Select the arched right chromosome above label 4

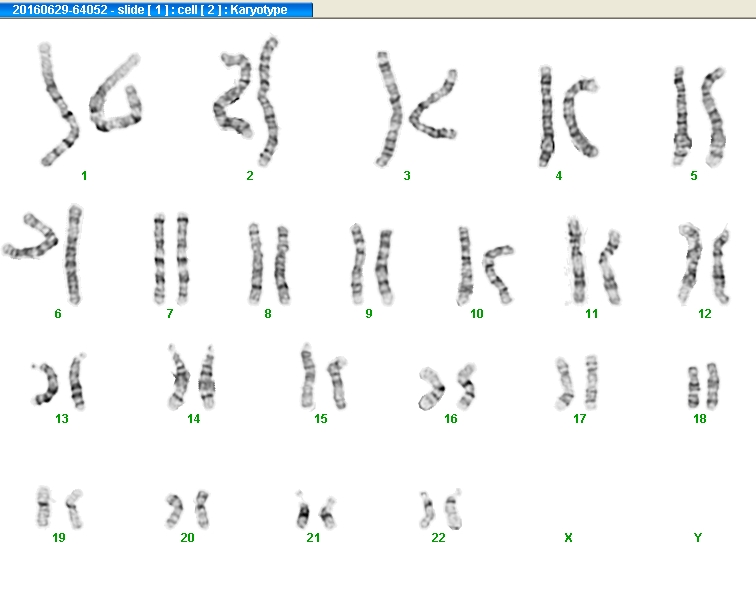(580, 117)
